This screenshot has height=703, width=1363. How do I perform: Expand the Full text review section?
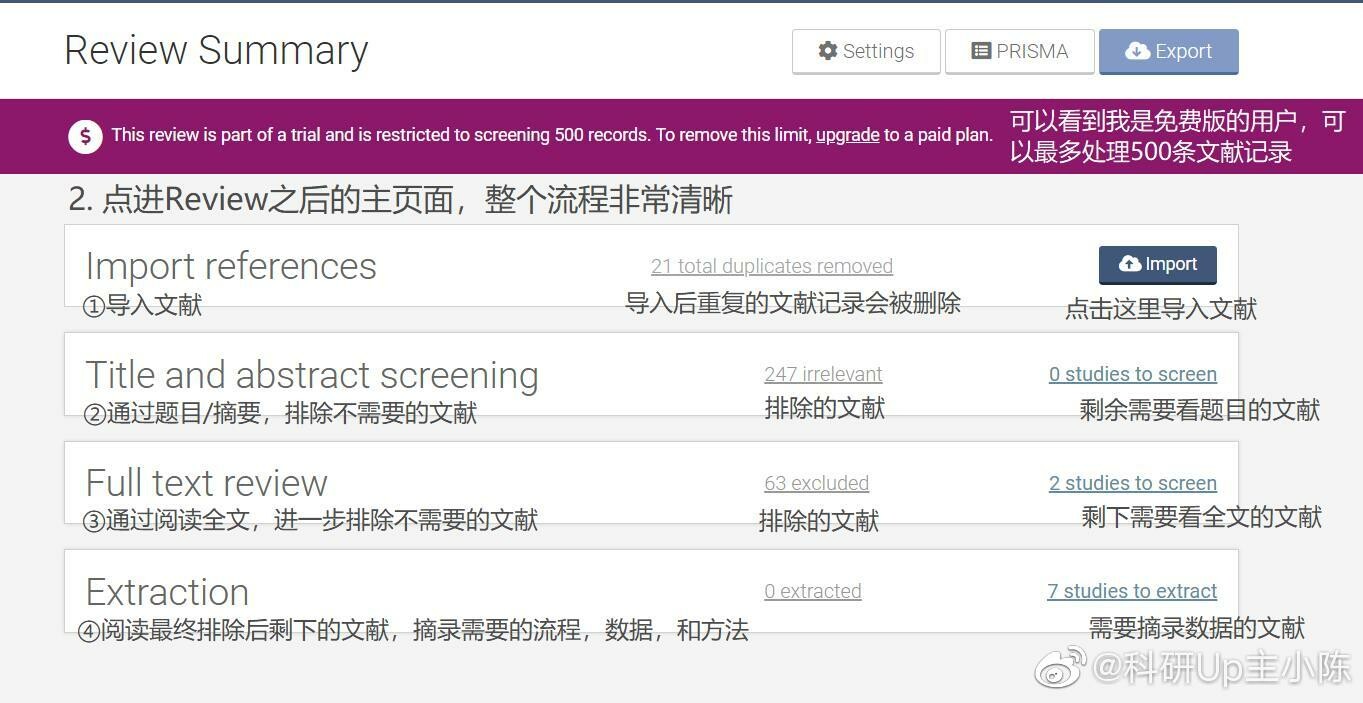tap(207, 483)
